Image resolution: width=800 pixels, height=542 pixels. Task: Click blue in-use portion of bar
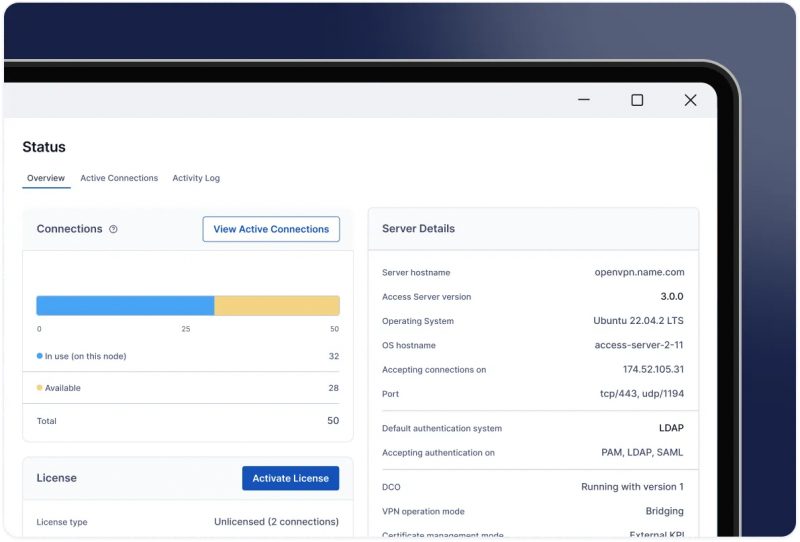click(x=125, y=306)
